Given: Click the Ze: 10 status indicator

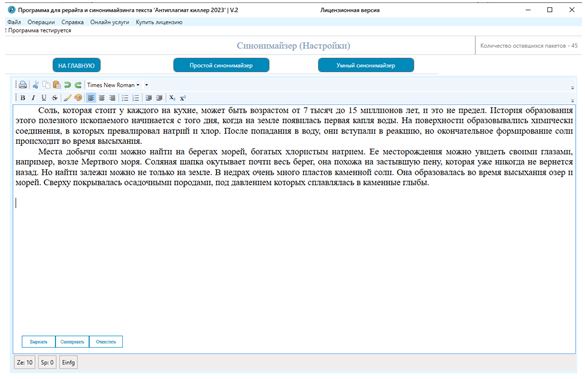Looking at the screenshot, I should pos(25,362).
